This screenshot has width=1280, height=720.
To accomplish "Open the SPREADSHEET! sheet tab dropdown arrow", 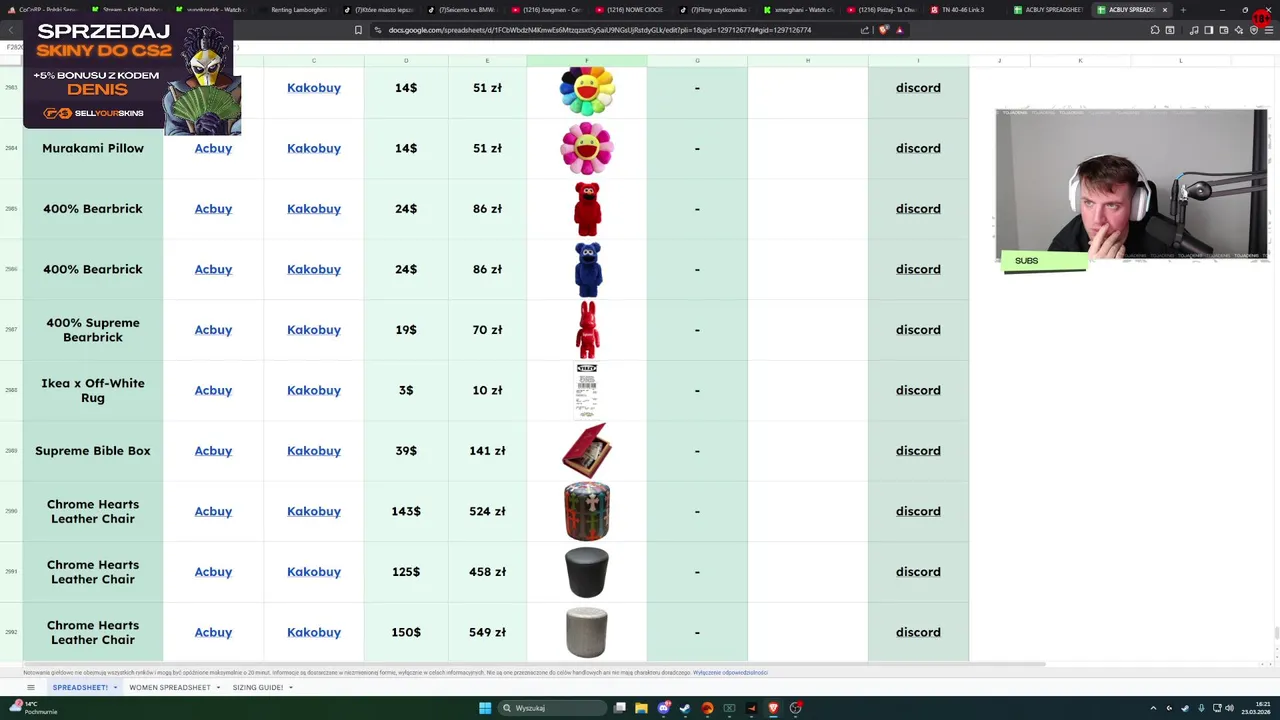I will (115, 688).
